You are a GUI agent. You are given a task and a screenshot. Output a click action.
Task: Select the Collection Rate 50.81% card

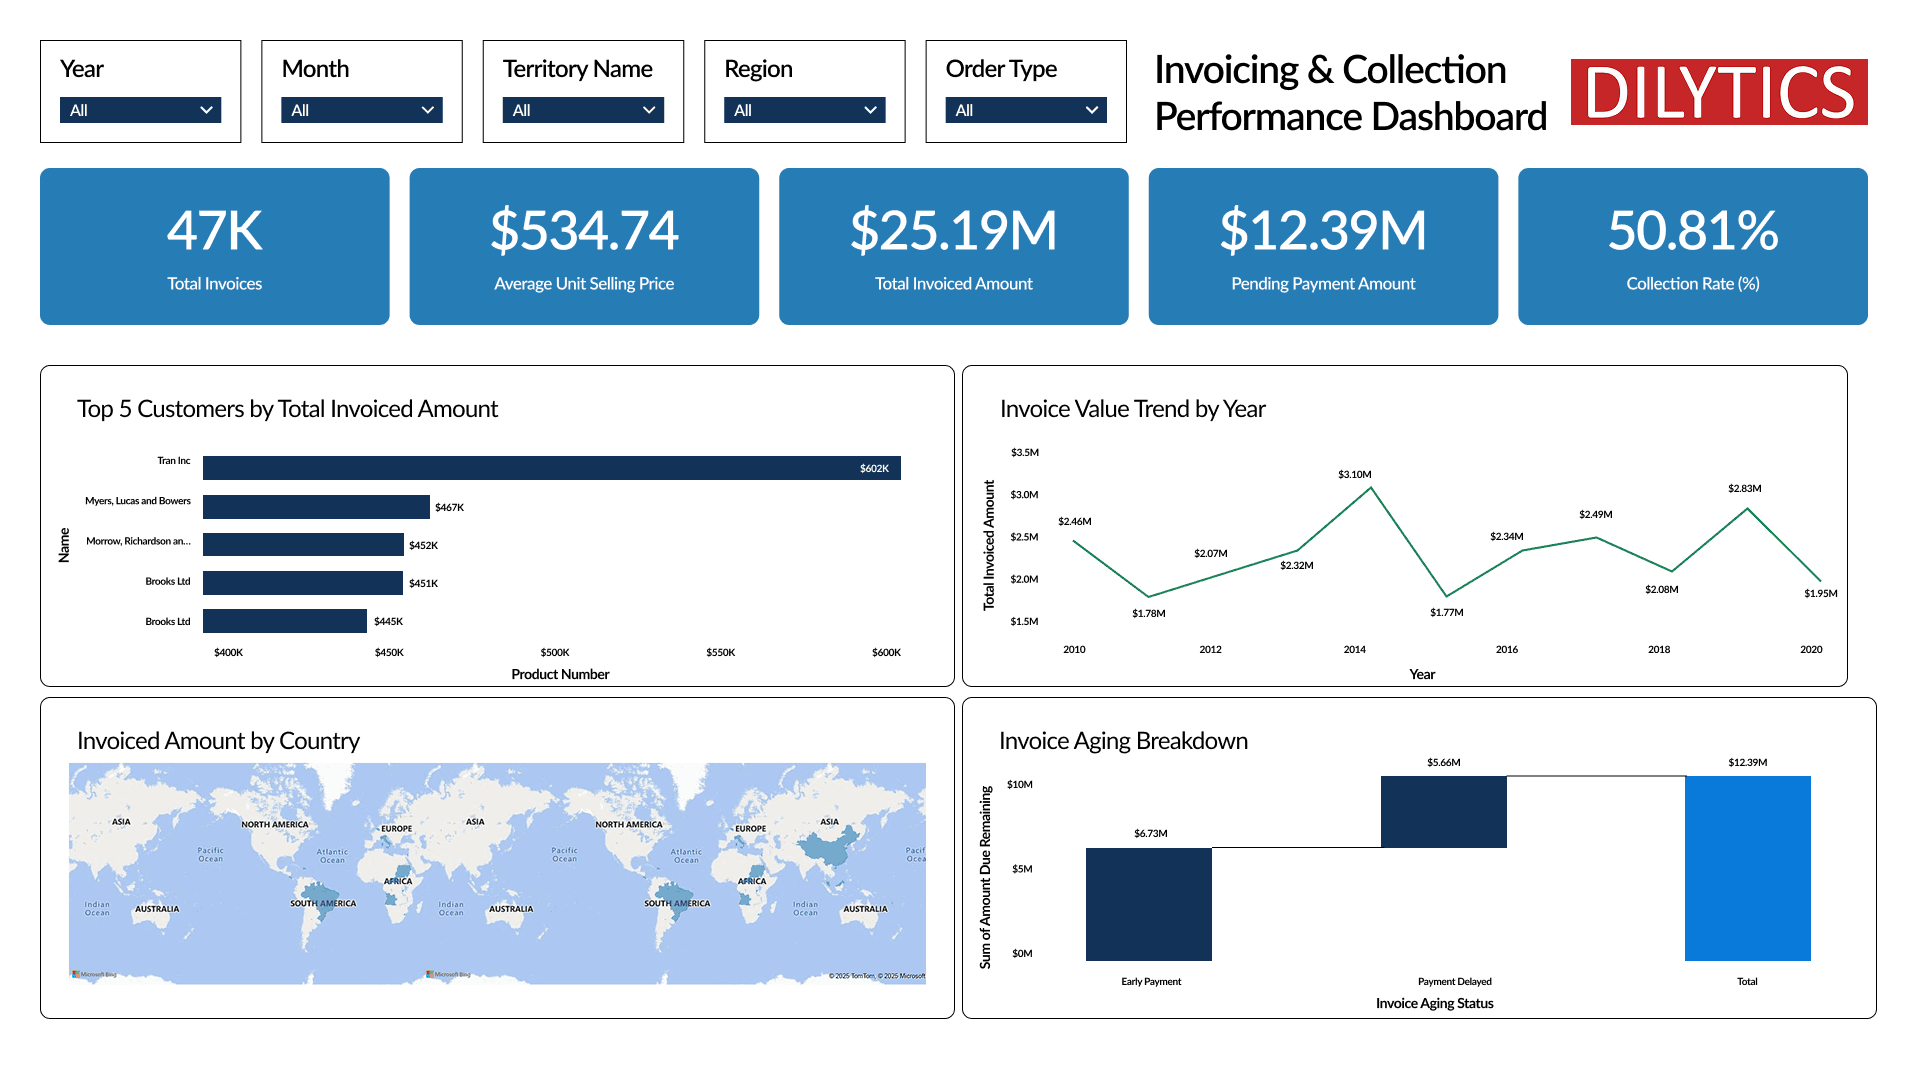tap(1692, 246)
